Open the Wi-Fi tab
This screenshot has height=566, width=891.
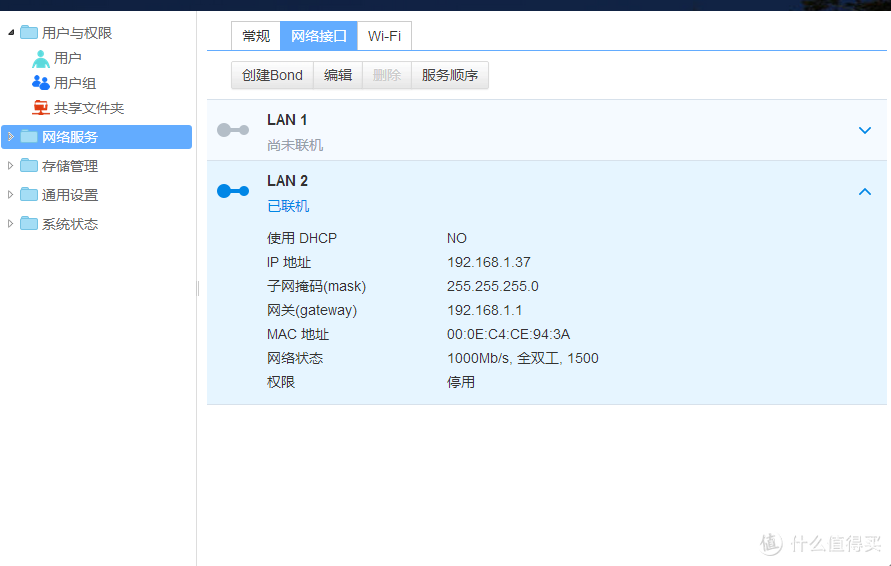[385, 36]
